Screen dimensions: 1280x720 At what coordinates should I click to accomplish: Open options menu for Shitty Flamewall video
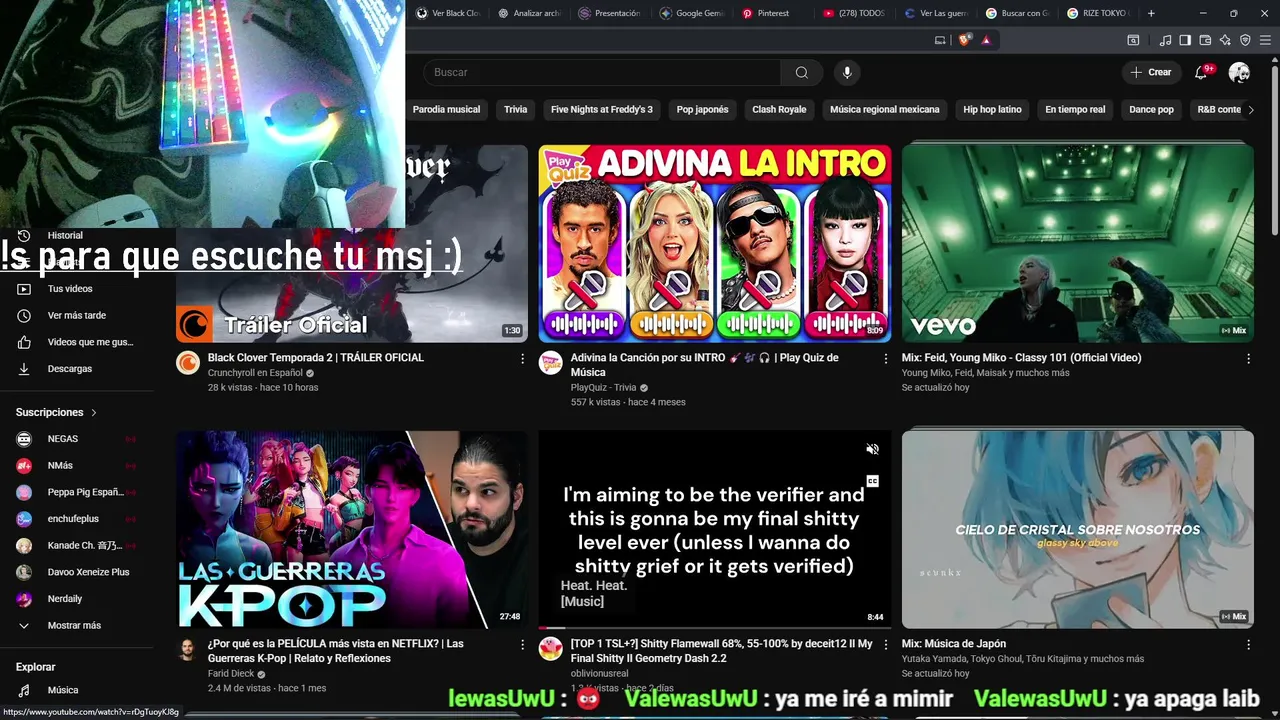pyautogui.click(x=885, y=644)
